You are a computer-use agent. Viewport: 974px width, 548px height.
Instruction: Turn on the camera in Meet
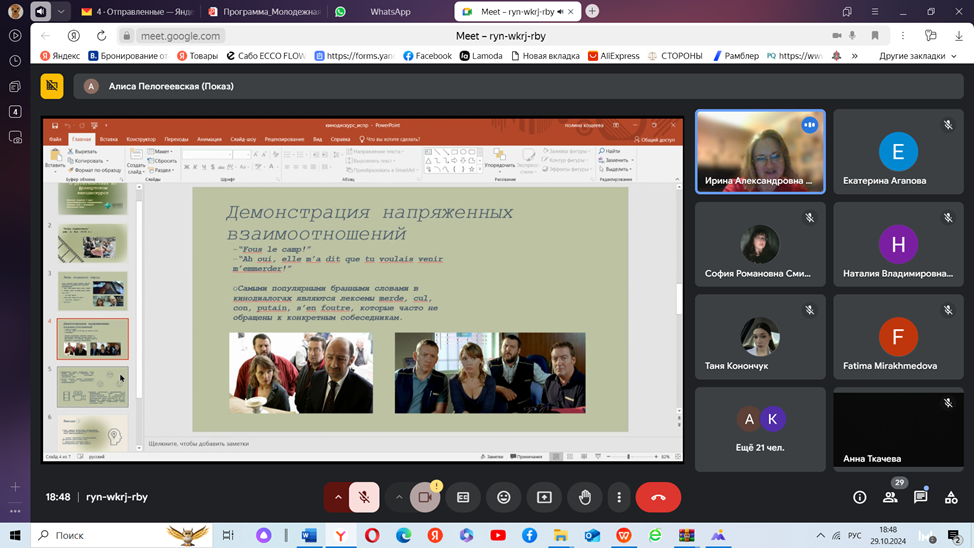tap(425, 497)
